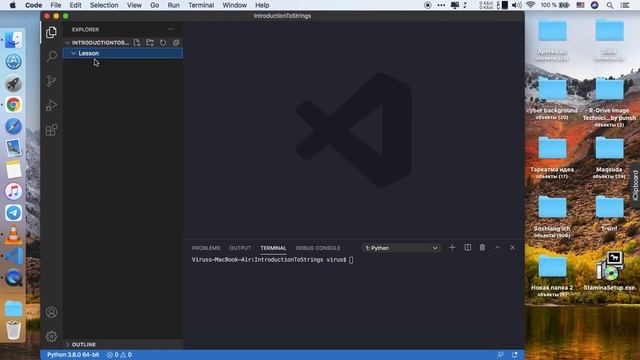This screenshot has height=360, width=640.
Task: Open volume control in menu bar
Action: coord(517,5)
